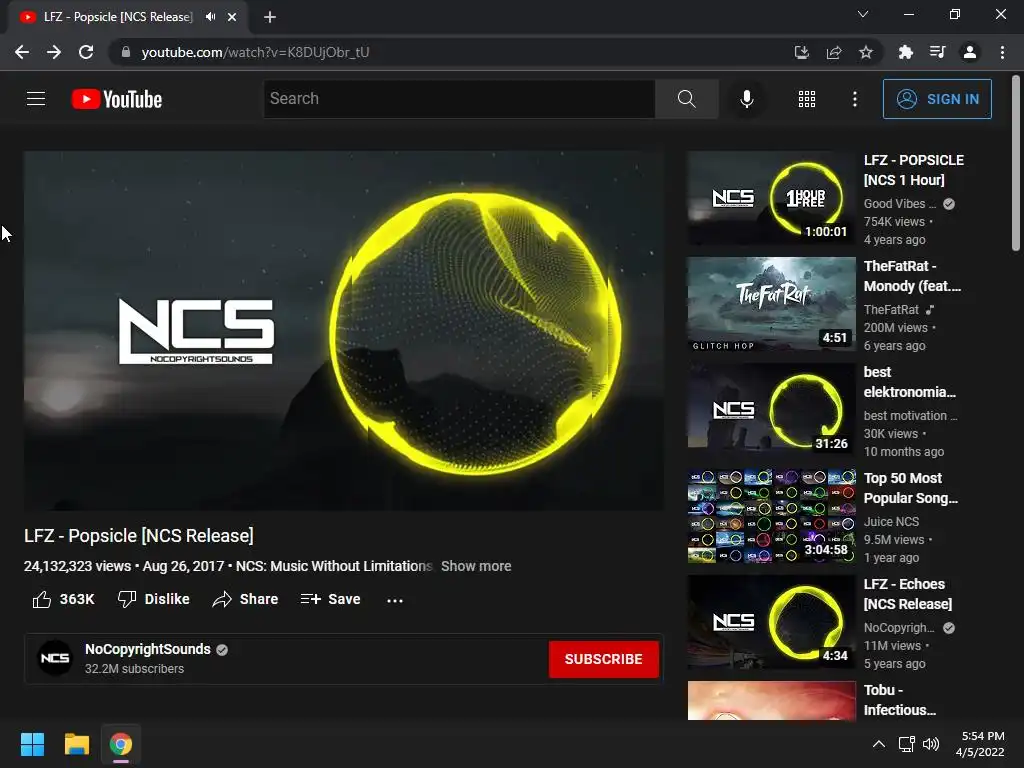Go forward in browser history
Image resolution: width=1024 pixels, height=768 pixels.
(x=54, y=52)
